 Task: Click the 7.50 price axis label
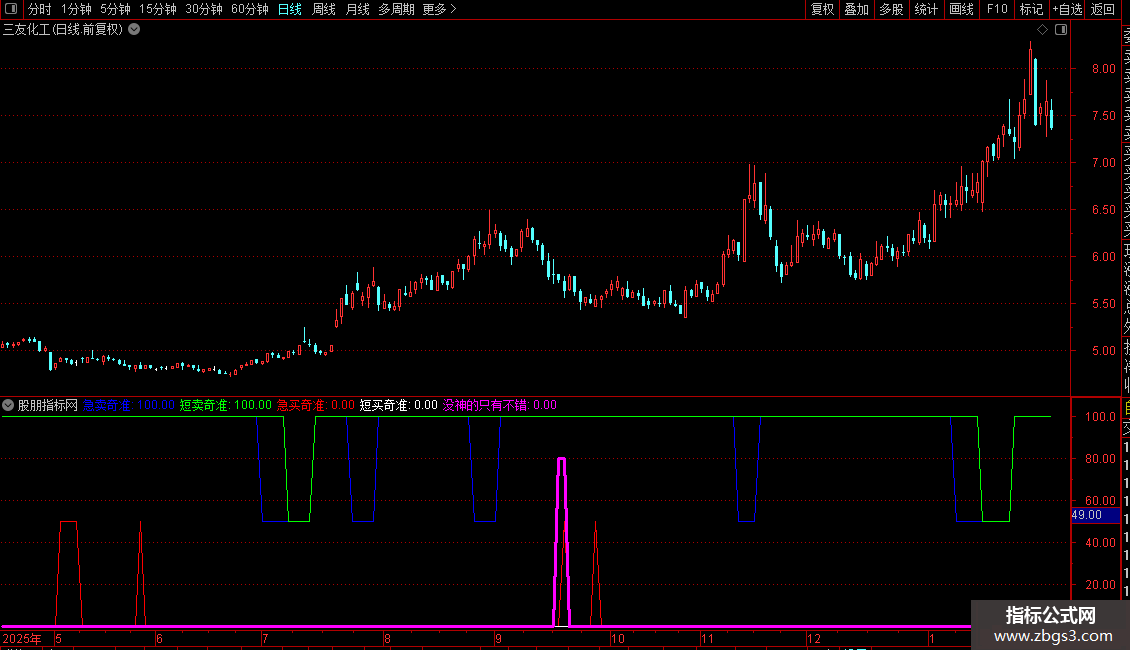pos(1103,115)
